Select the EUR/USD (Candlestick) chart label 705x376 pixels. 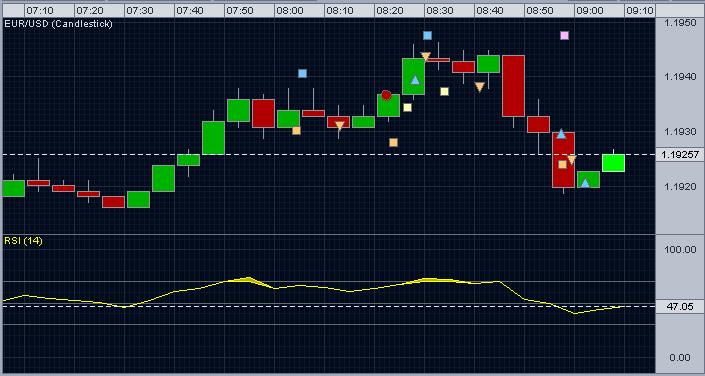click(58, 24)
